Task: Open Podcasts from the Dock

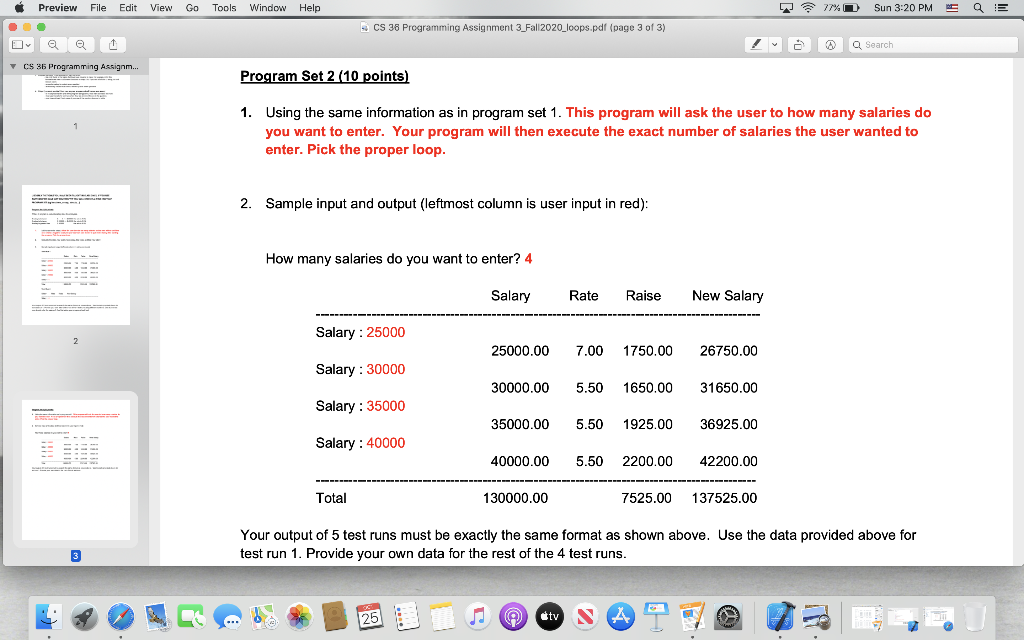Action: point(513,616)
